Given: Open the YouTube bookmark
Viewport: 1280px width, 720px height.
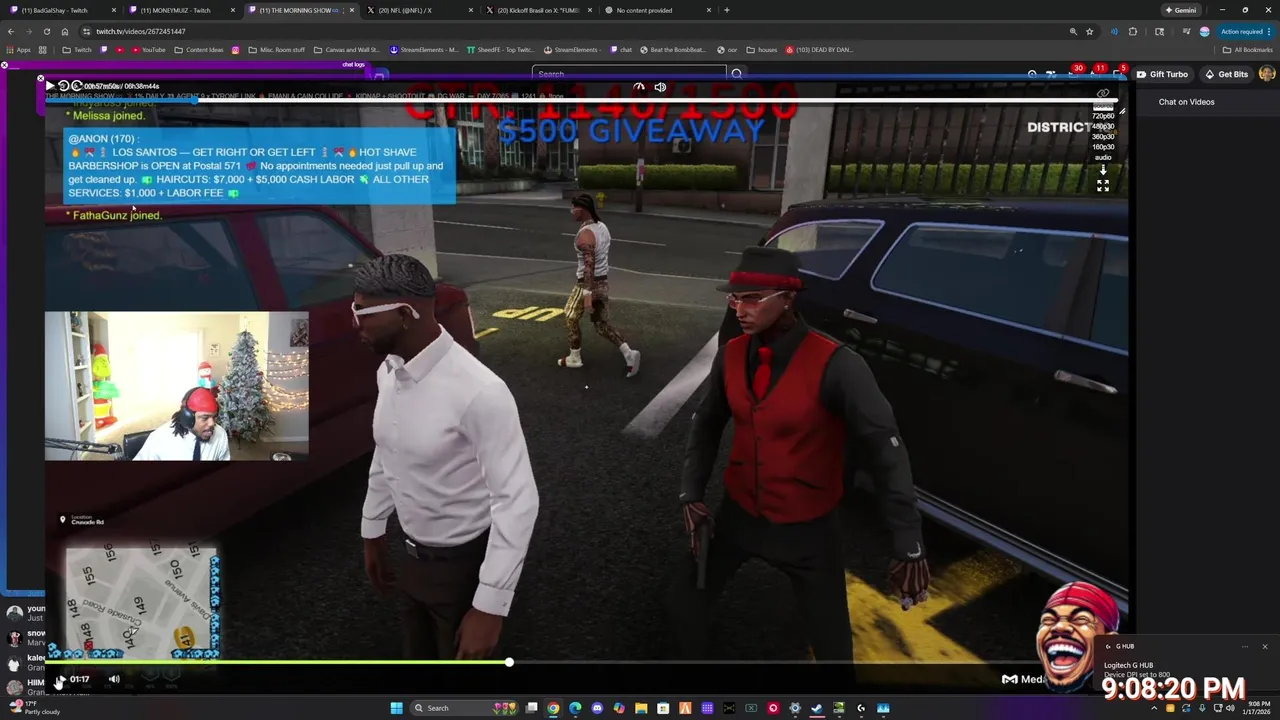Looking at the screenshot, I should pos(148,50).
